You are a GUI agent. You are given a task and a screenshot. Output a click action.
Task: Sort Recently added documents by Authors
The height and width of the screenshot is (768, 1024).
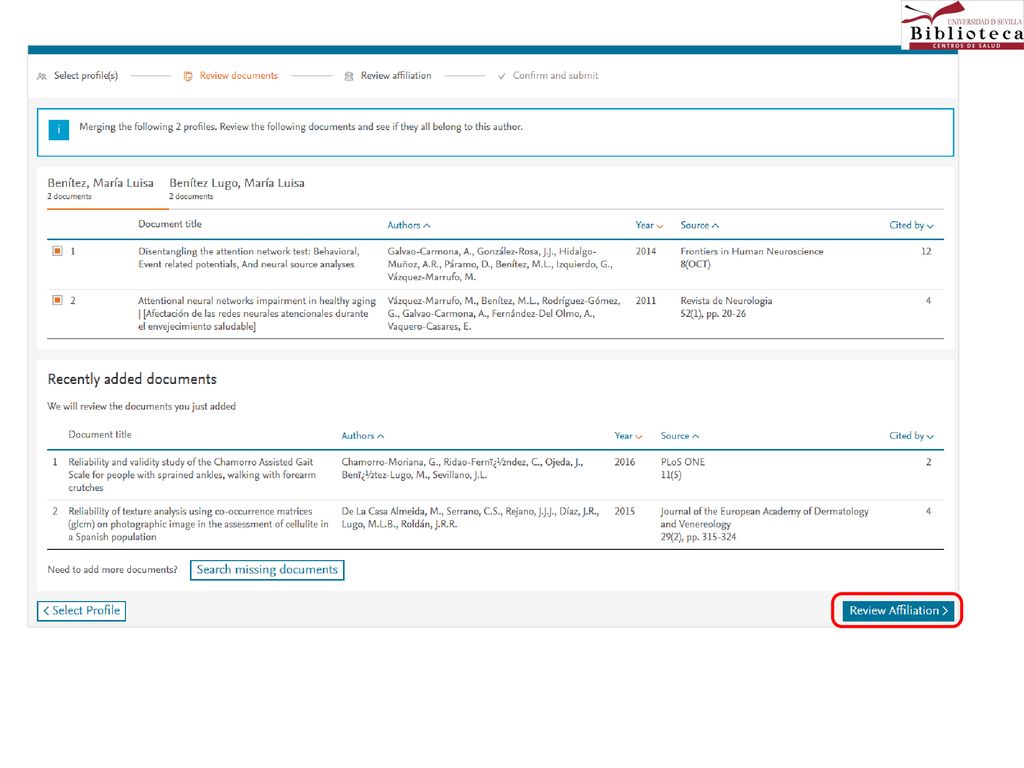point(362,436)
